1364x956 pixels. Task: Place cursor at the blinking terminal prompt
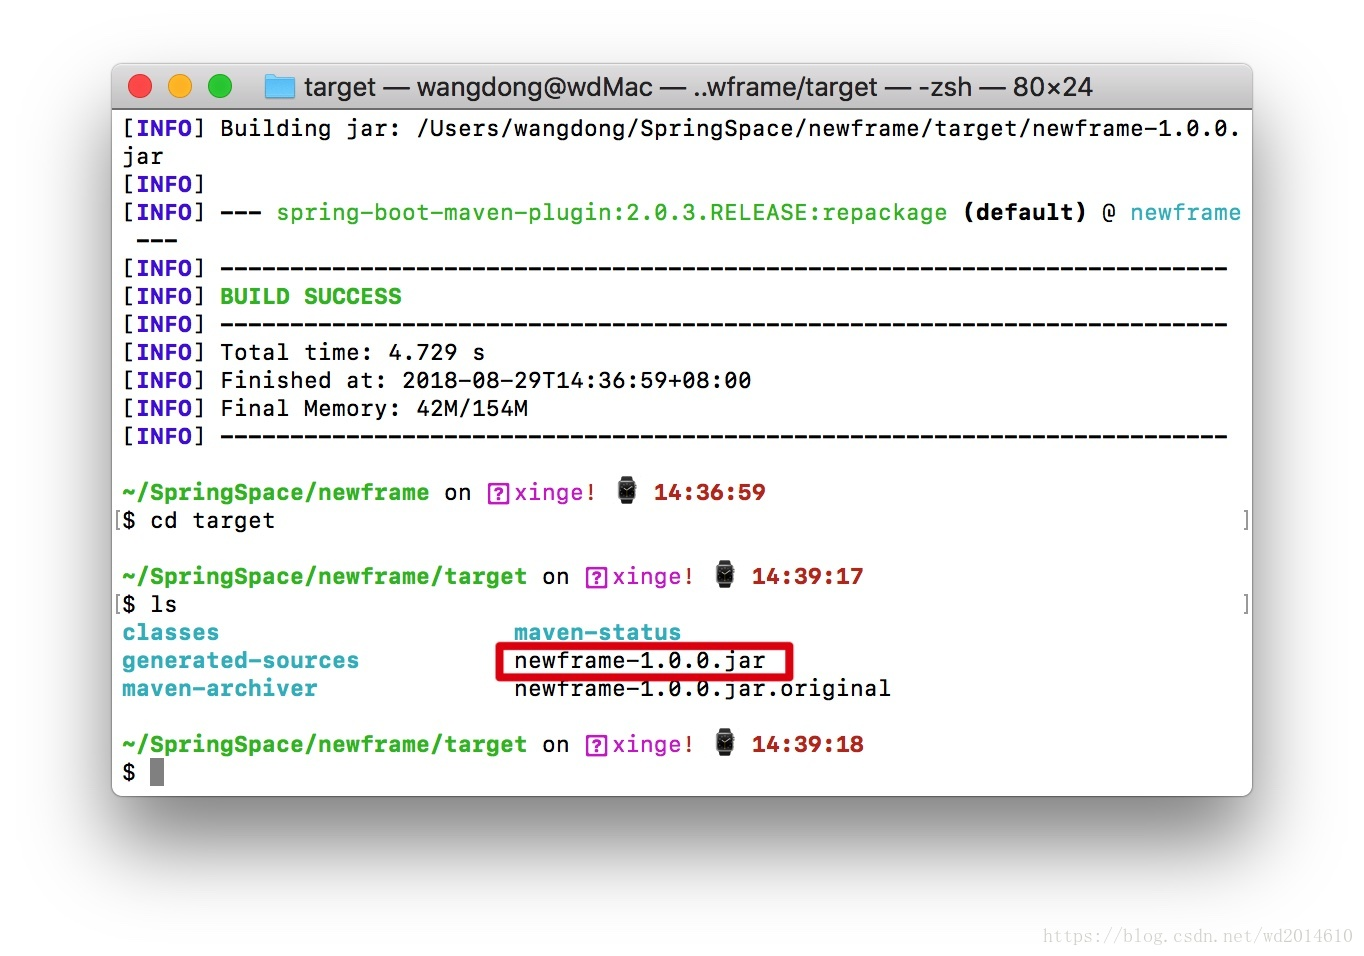(x=157, y=770)
